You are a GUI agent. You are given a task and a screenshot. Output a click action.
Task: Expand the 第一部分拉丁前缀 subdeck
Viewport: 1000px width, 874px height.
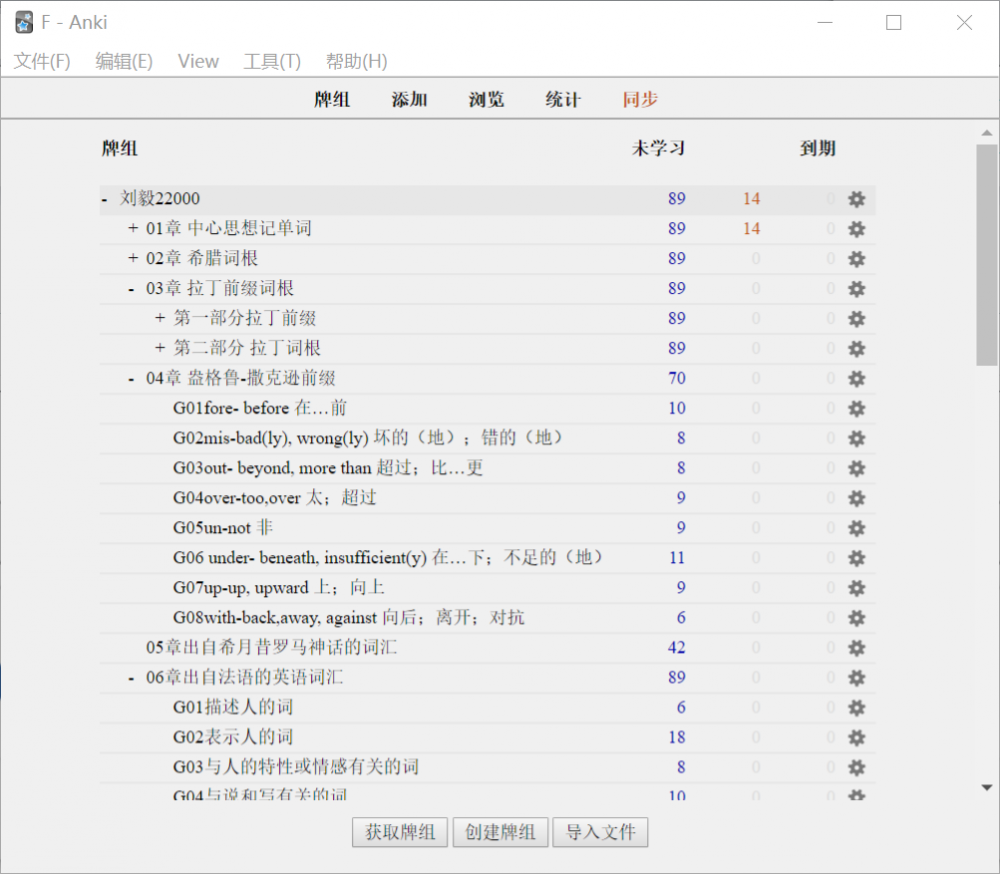(x=160, y=318)
